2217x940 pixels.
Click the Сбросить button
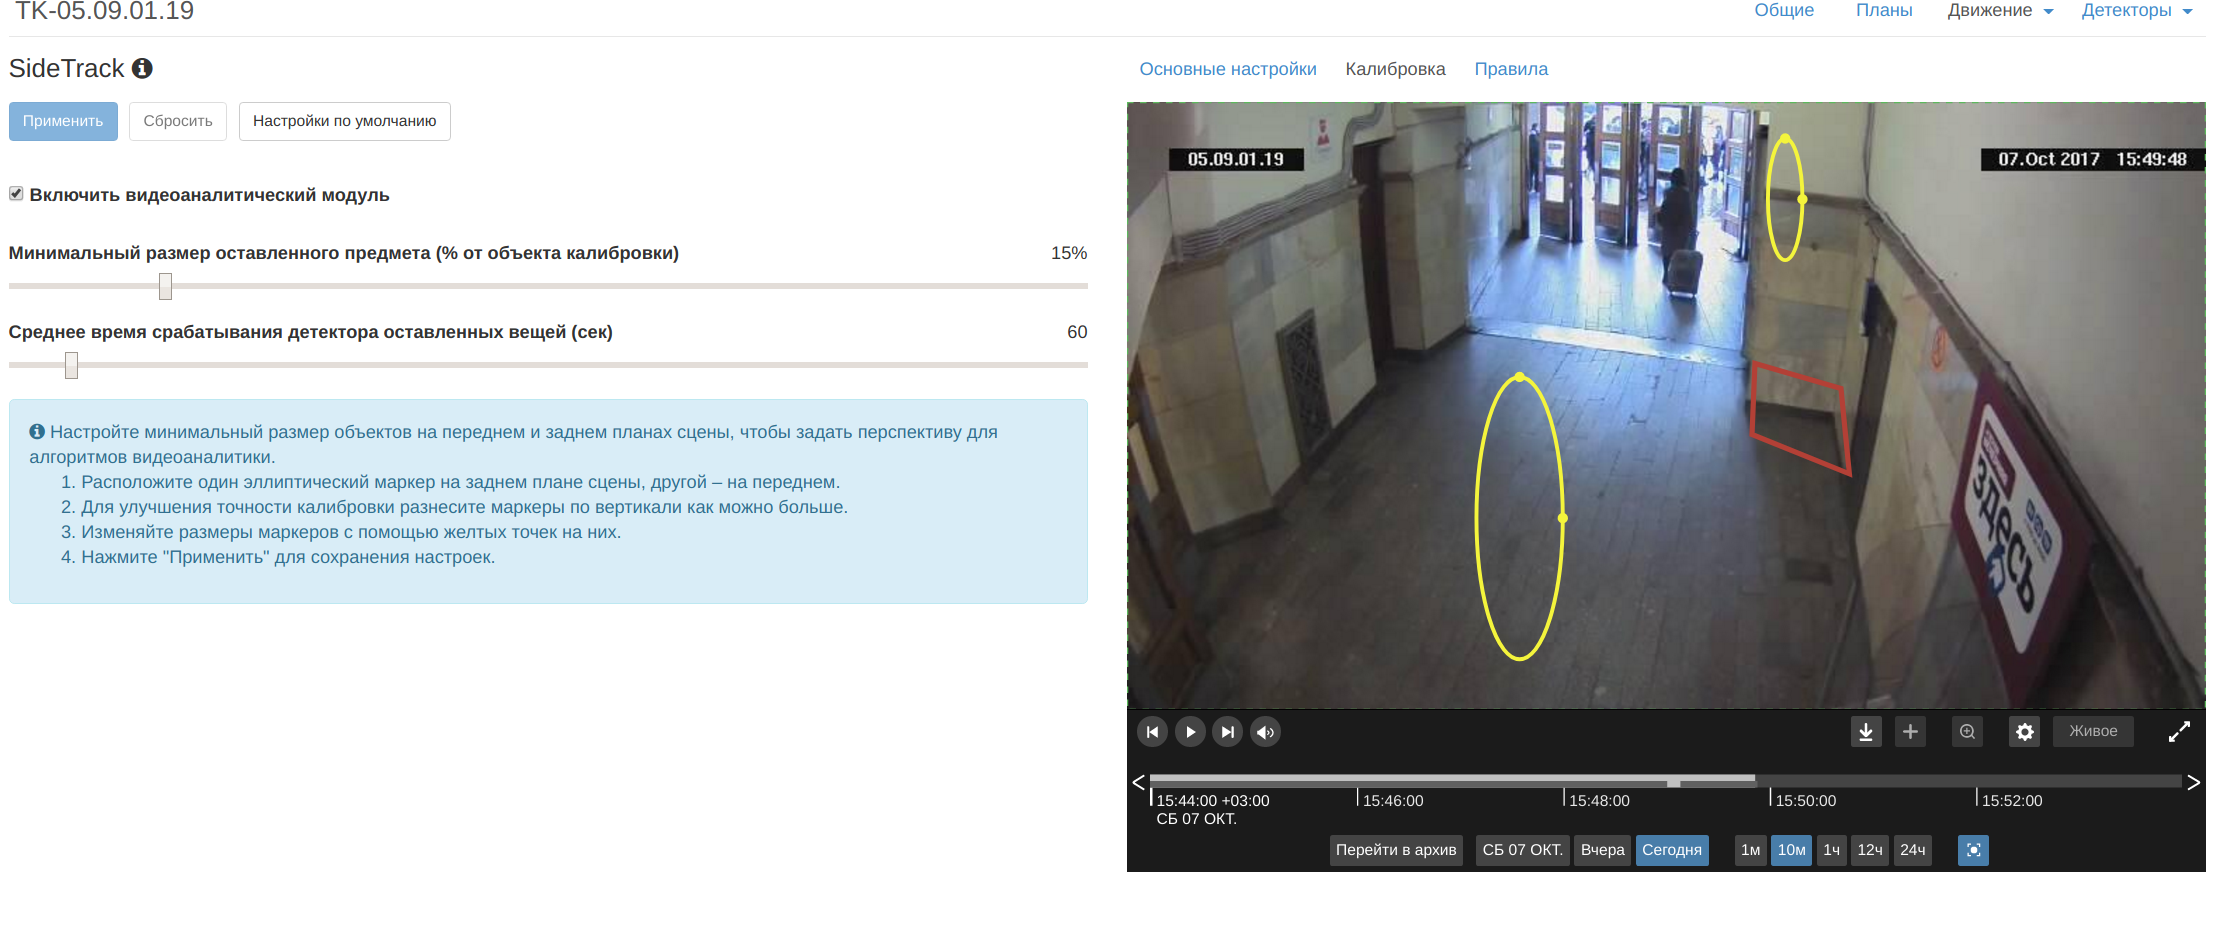(178, 121)
